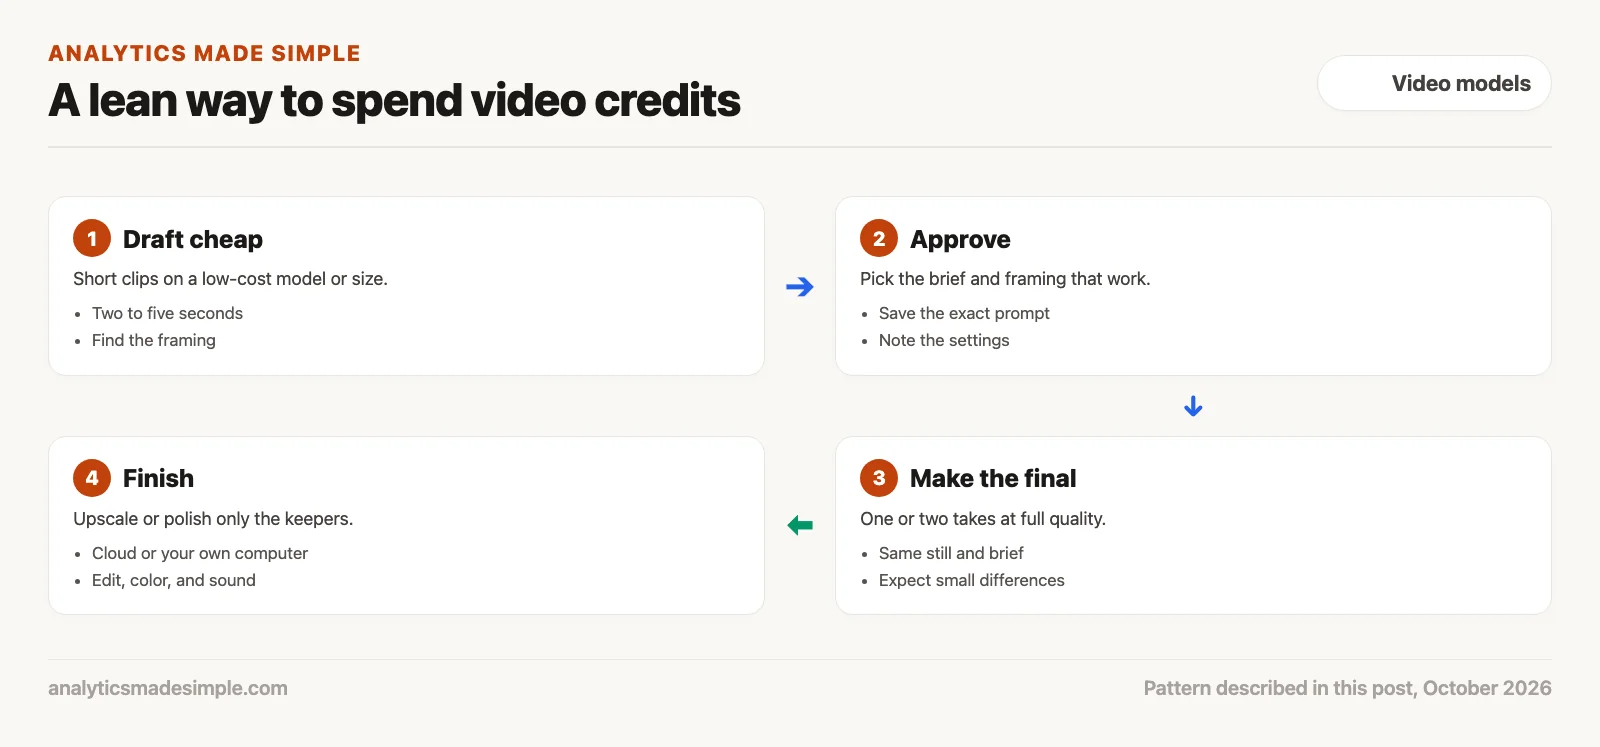The width and height of the screenshot is (1600, 747).
Task: Select the Finish heading
Action: 158,478
